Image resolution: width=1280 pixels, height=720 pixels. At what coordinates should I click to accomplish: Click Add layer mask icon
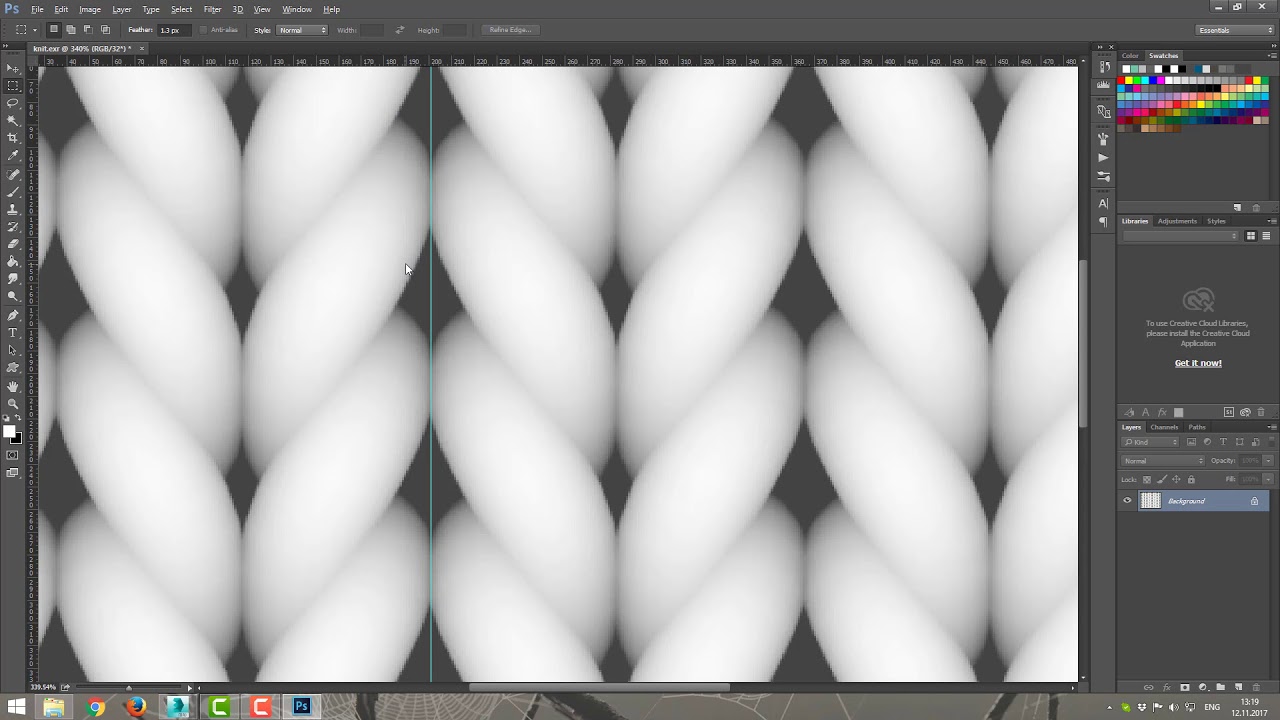point(1185,688)
